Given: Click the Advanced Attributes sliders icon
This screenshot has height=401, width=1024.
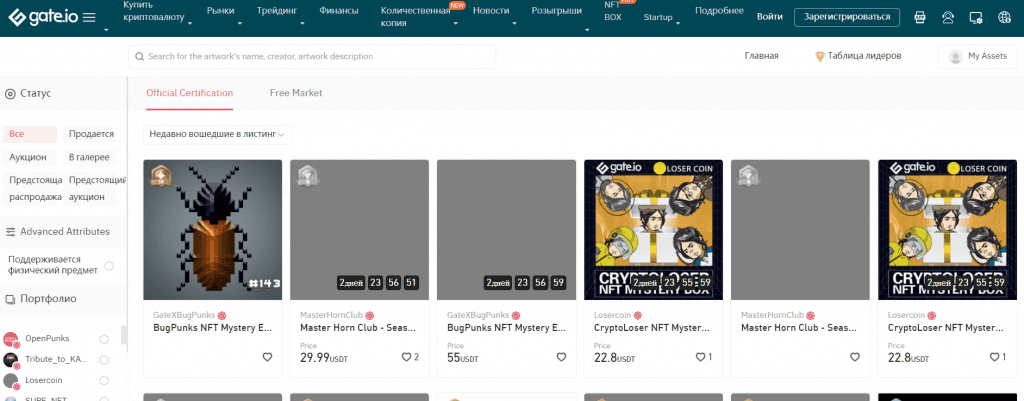Looking at the screenshot, I should (10, 232).
